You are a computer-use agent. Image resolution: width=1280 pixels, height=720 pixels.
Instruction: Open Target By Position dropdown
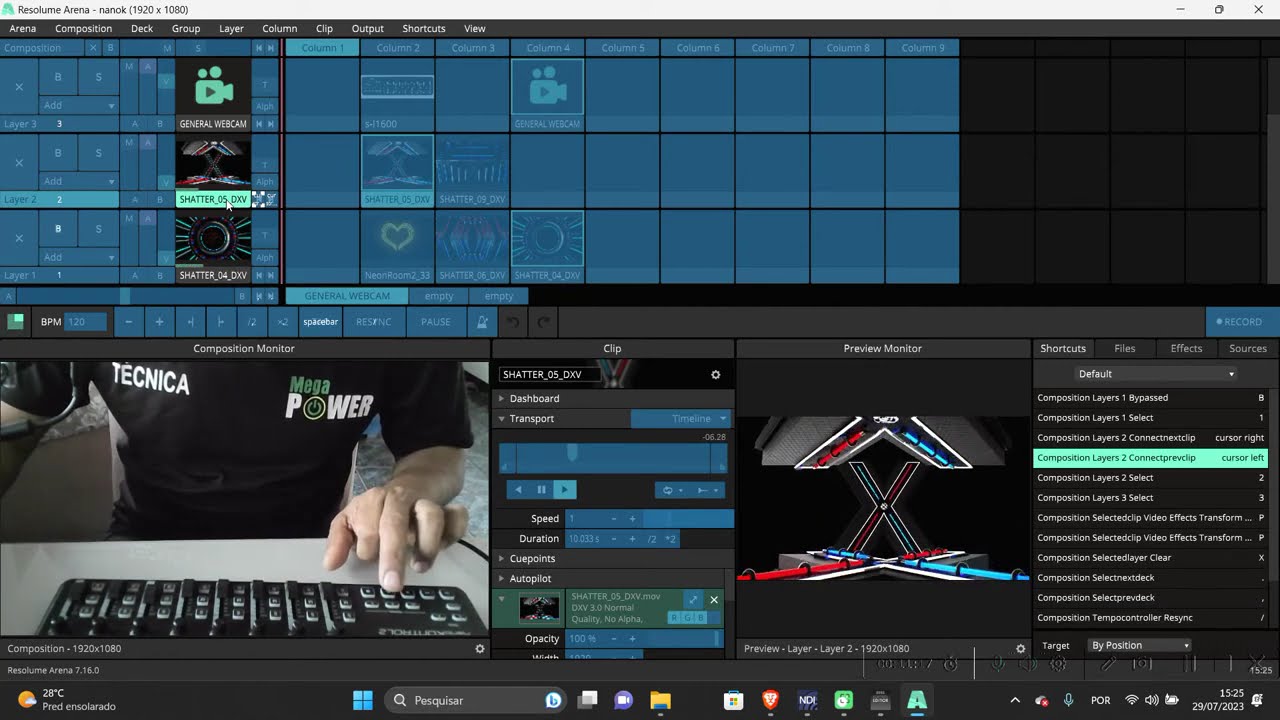point(1140,646)
